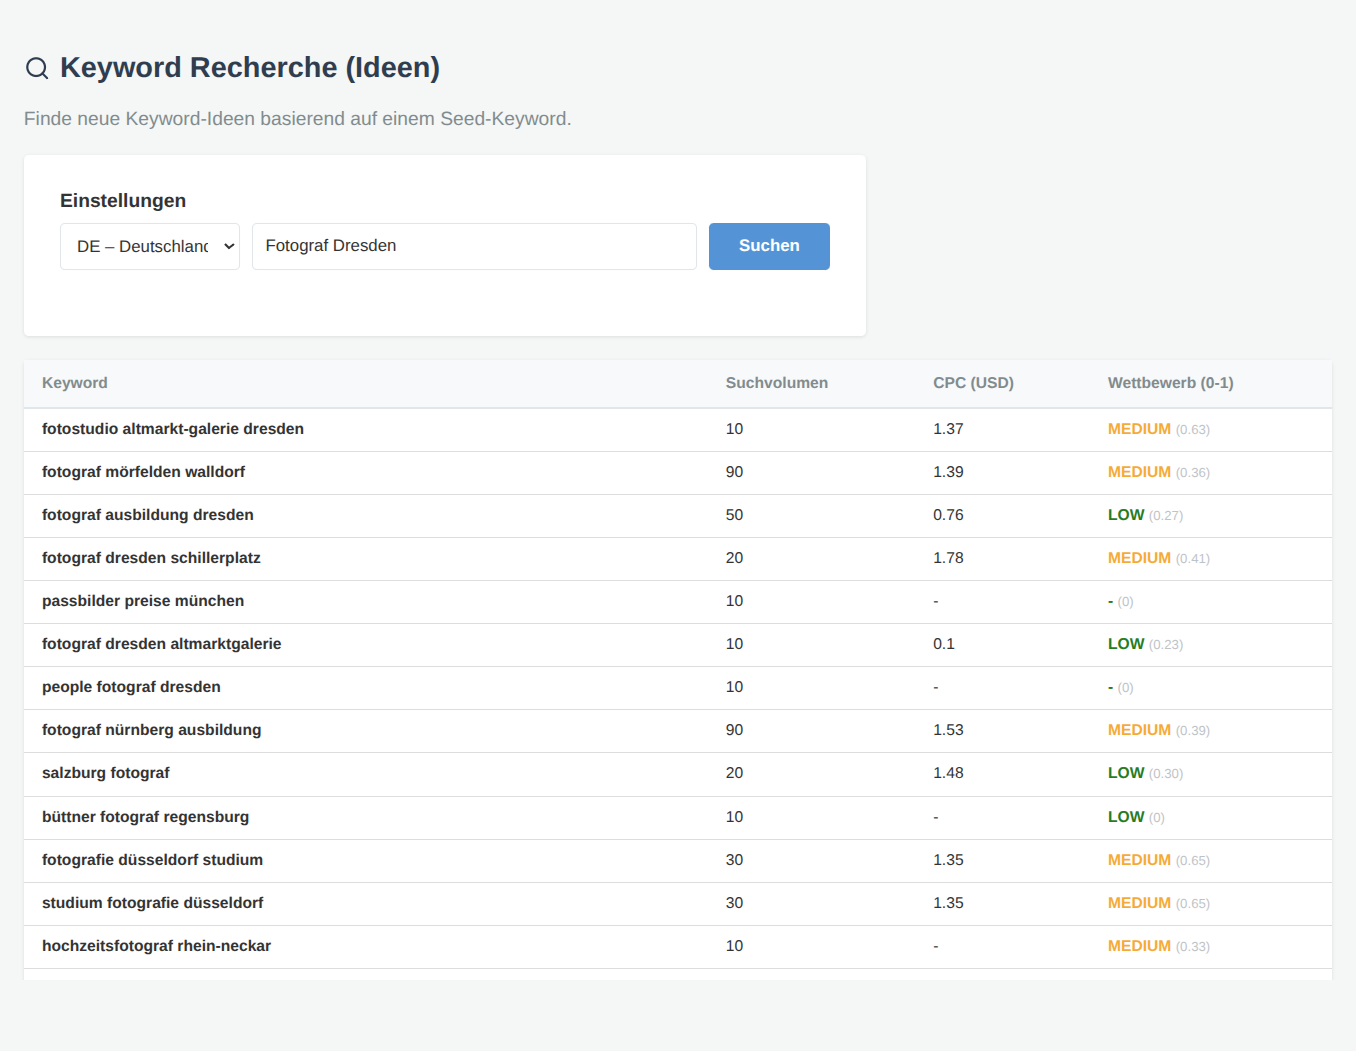Click the LOW badge for büttner fotograf regensburg

[x=1126, y=817]
